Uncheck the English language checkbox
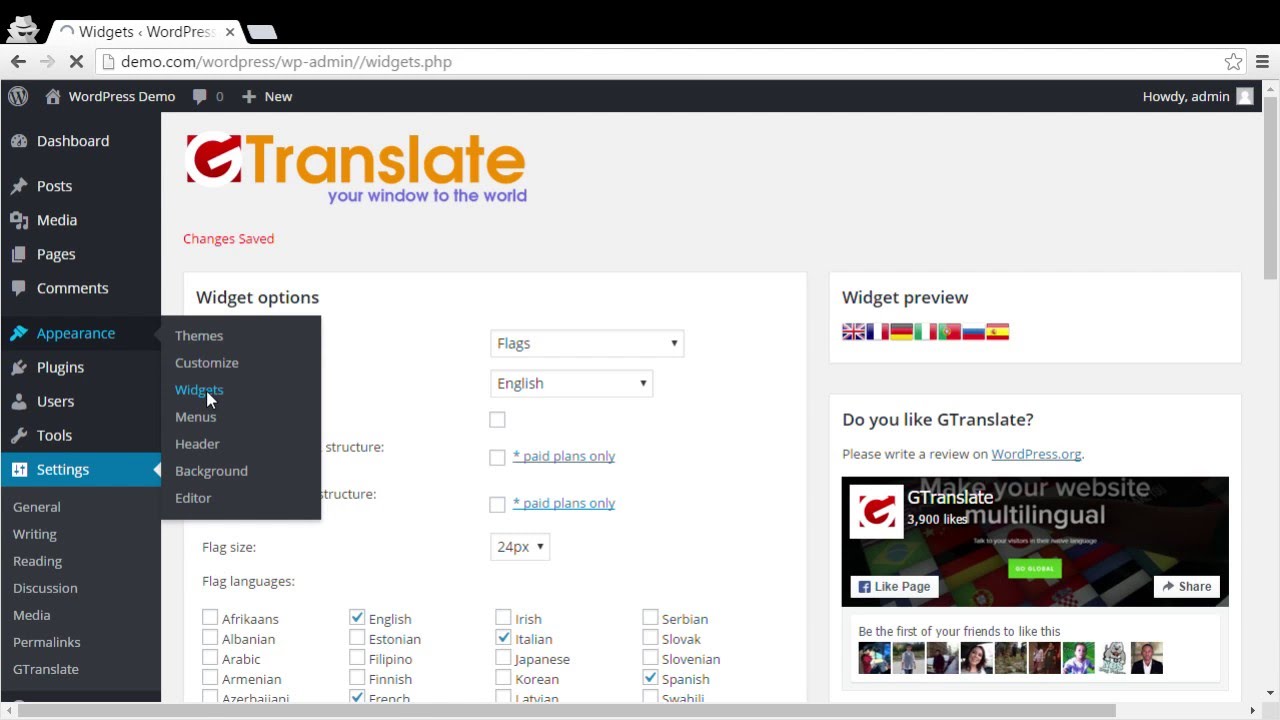The image size is (1280, 720). 357,618
